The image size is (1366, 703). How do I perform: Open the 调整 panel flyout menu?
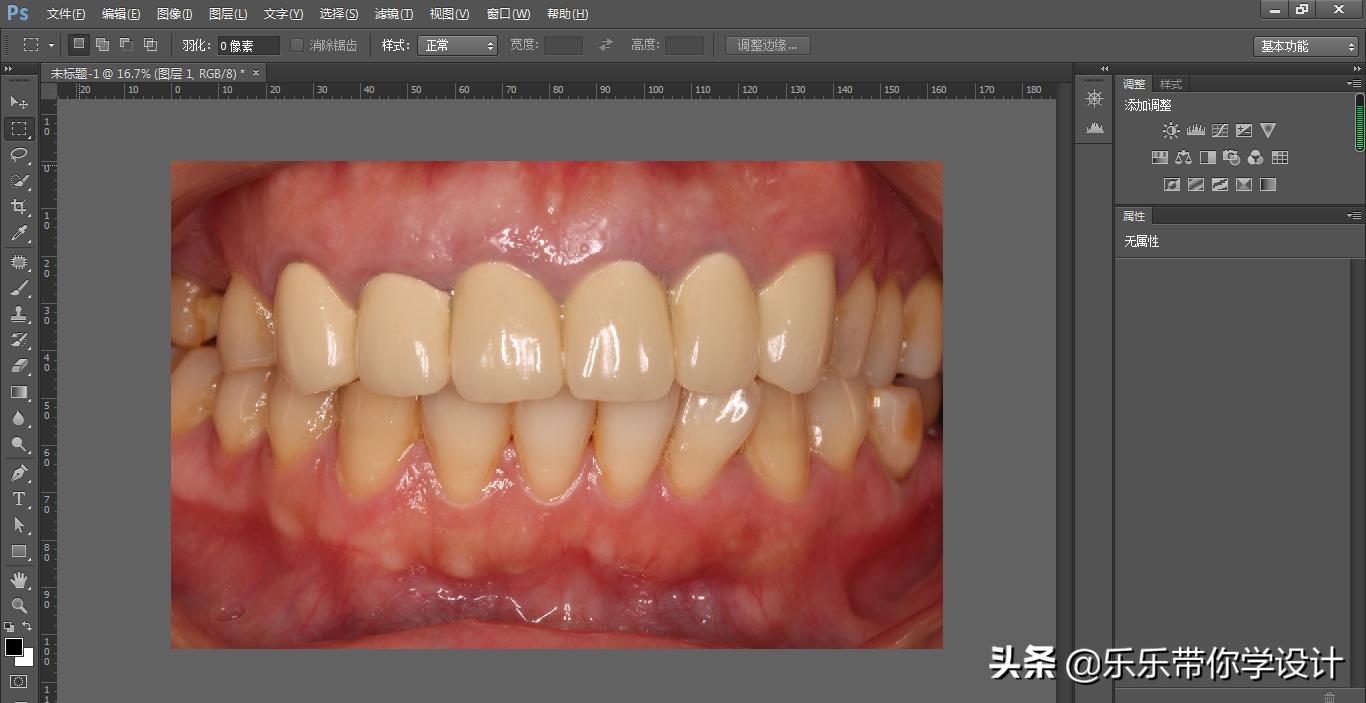(1355, 84)
